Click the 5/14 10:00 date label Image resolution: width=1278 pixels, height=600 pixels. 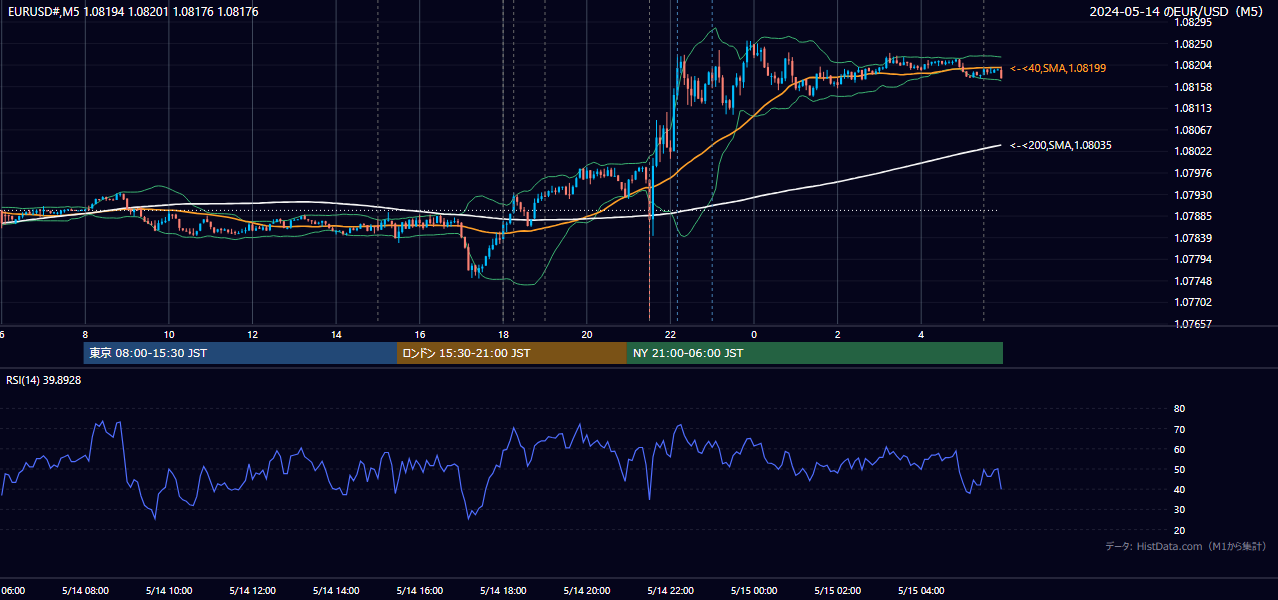[x=168, y=590]
